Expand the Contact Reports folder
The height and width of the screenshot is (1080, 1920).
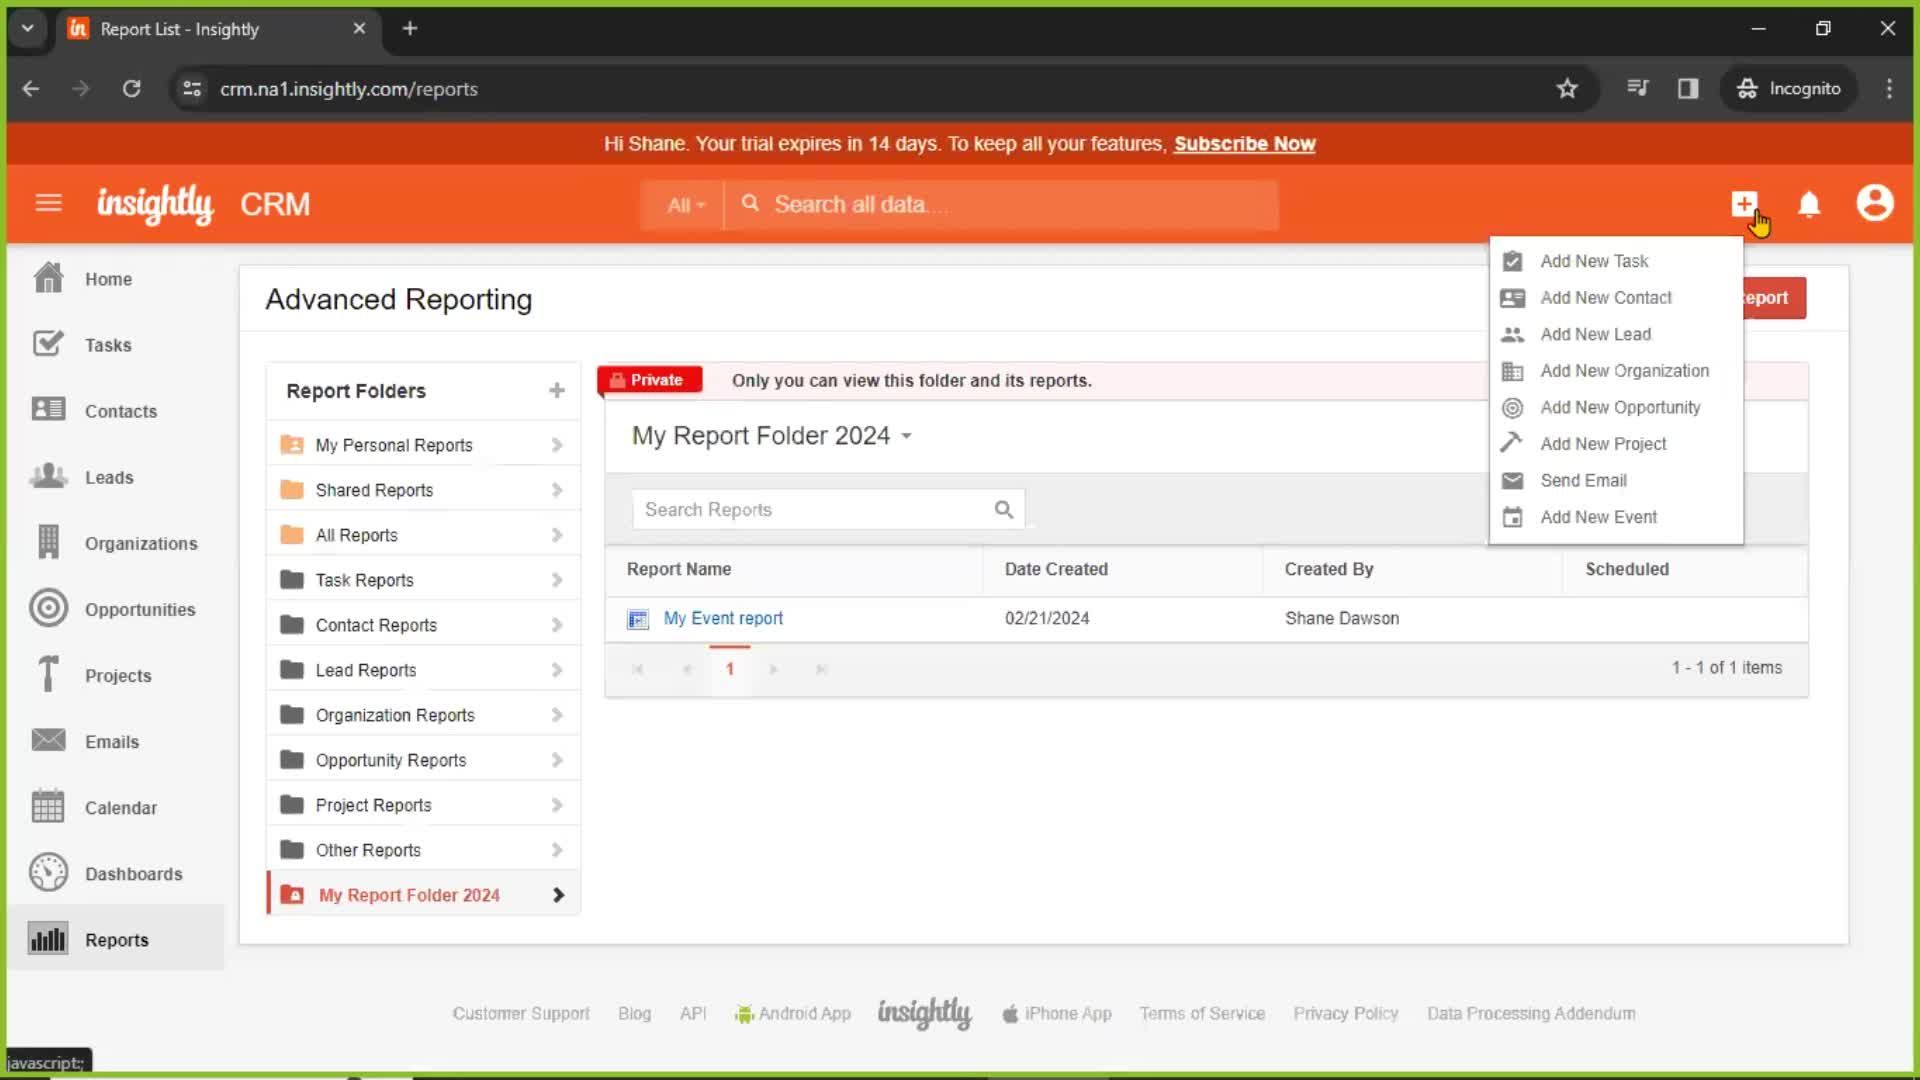tap(556, 625)
